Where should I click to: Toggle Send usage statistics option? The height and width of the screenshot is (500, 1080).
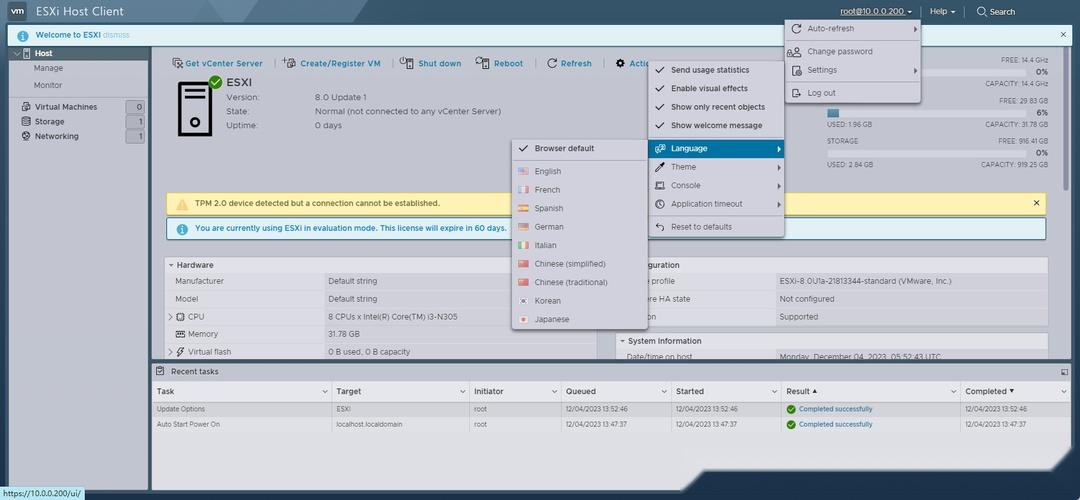716,70
